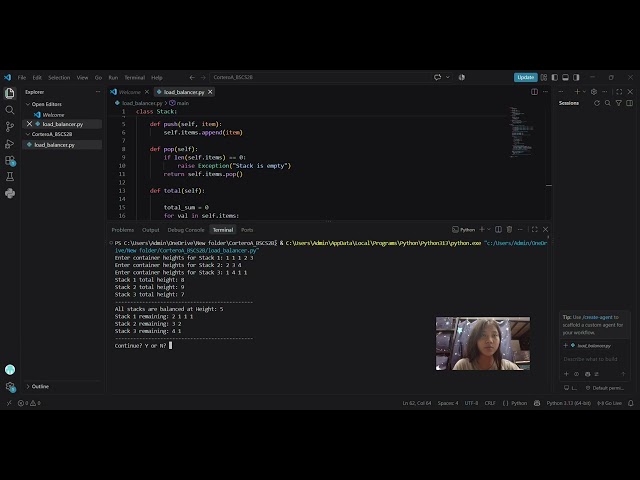Split the editor right

point(534,92)
